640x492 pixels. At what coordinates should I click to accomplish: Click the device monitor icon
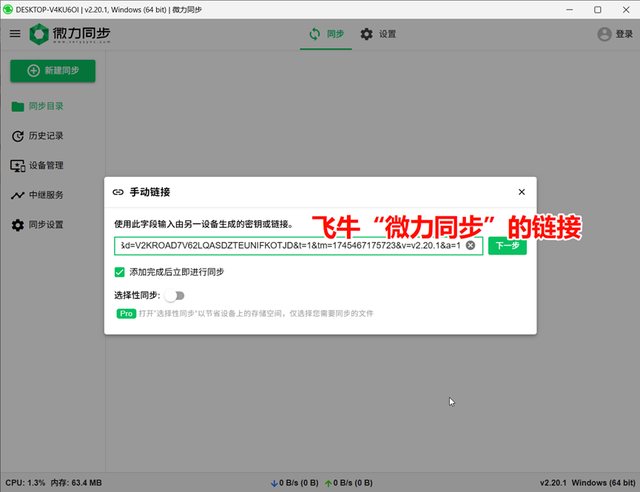pos(18,166)
